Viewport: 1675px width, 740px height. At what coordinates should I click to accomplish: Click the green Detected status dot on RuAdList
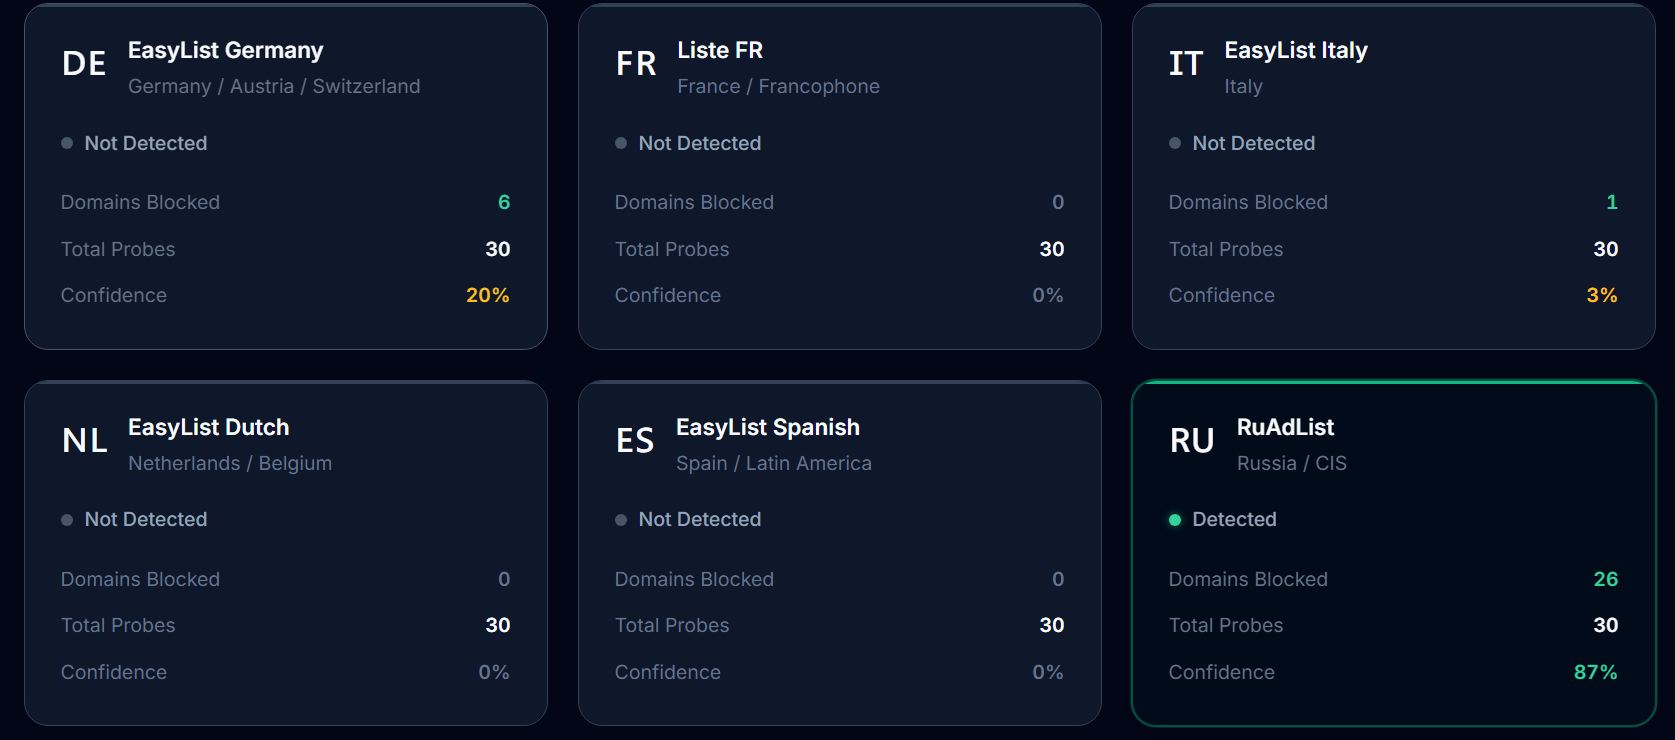point(1175,520)
